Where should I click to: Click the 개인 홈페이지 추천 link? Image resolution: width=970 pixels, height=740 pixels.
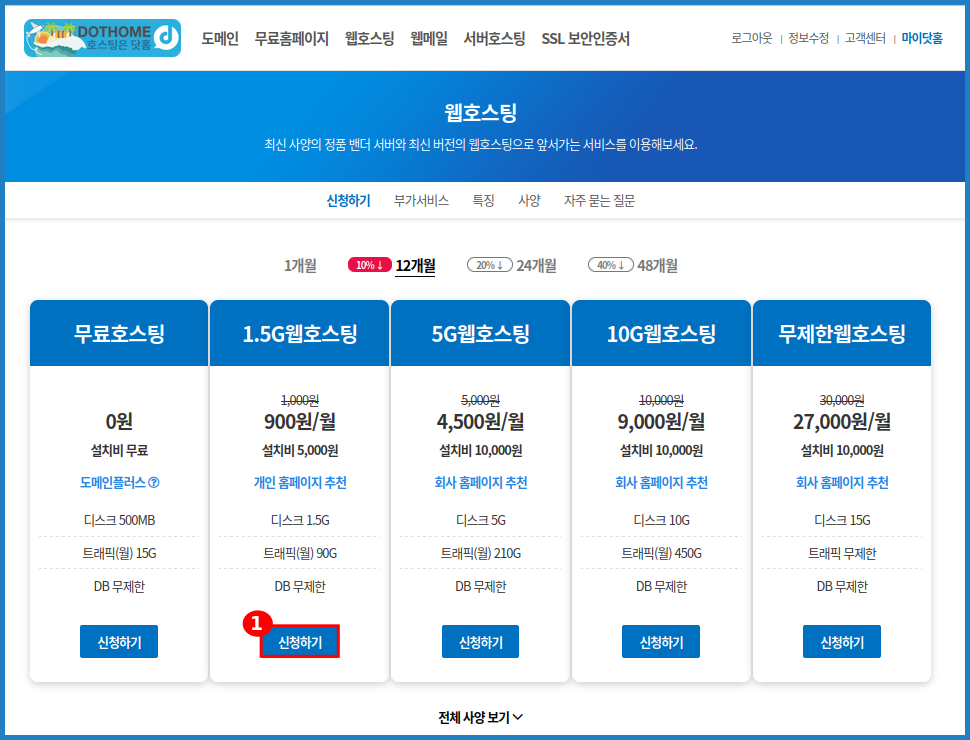[300, 483]
